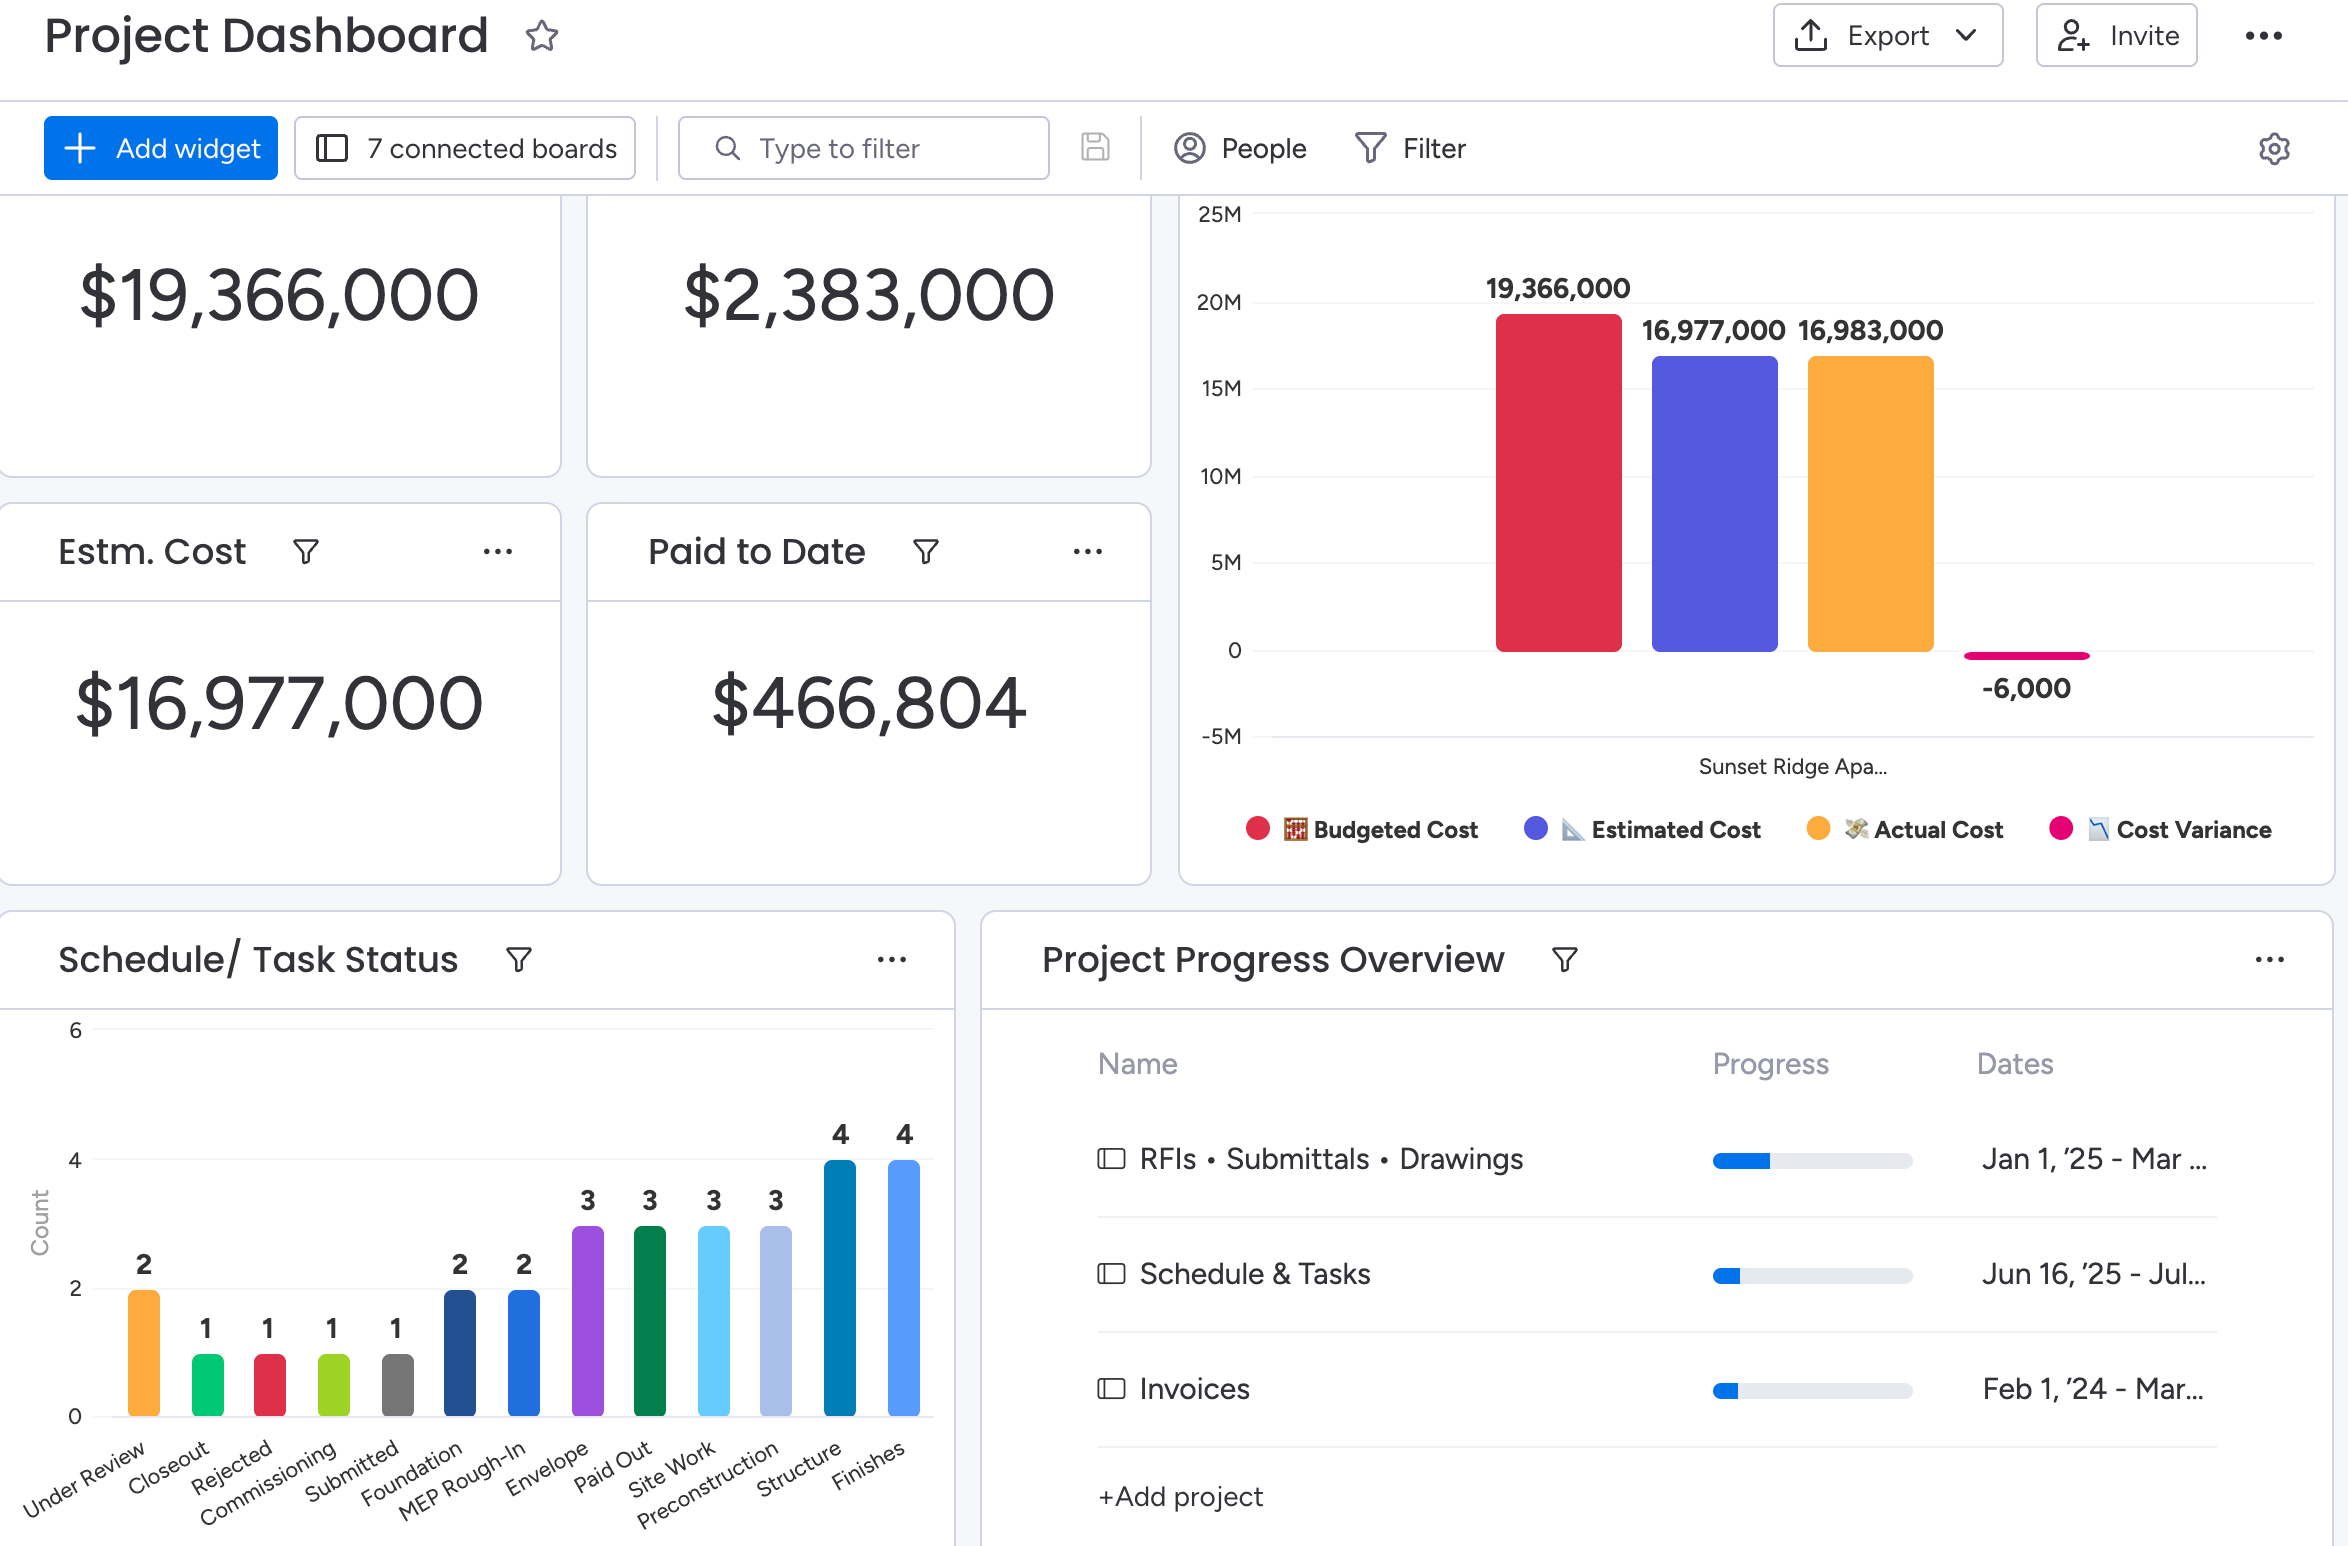Click the +Add project link
This screenshot has width=2348, height=1546.
tap(1180, 1496)
